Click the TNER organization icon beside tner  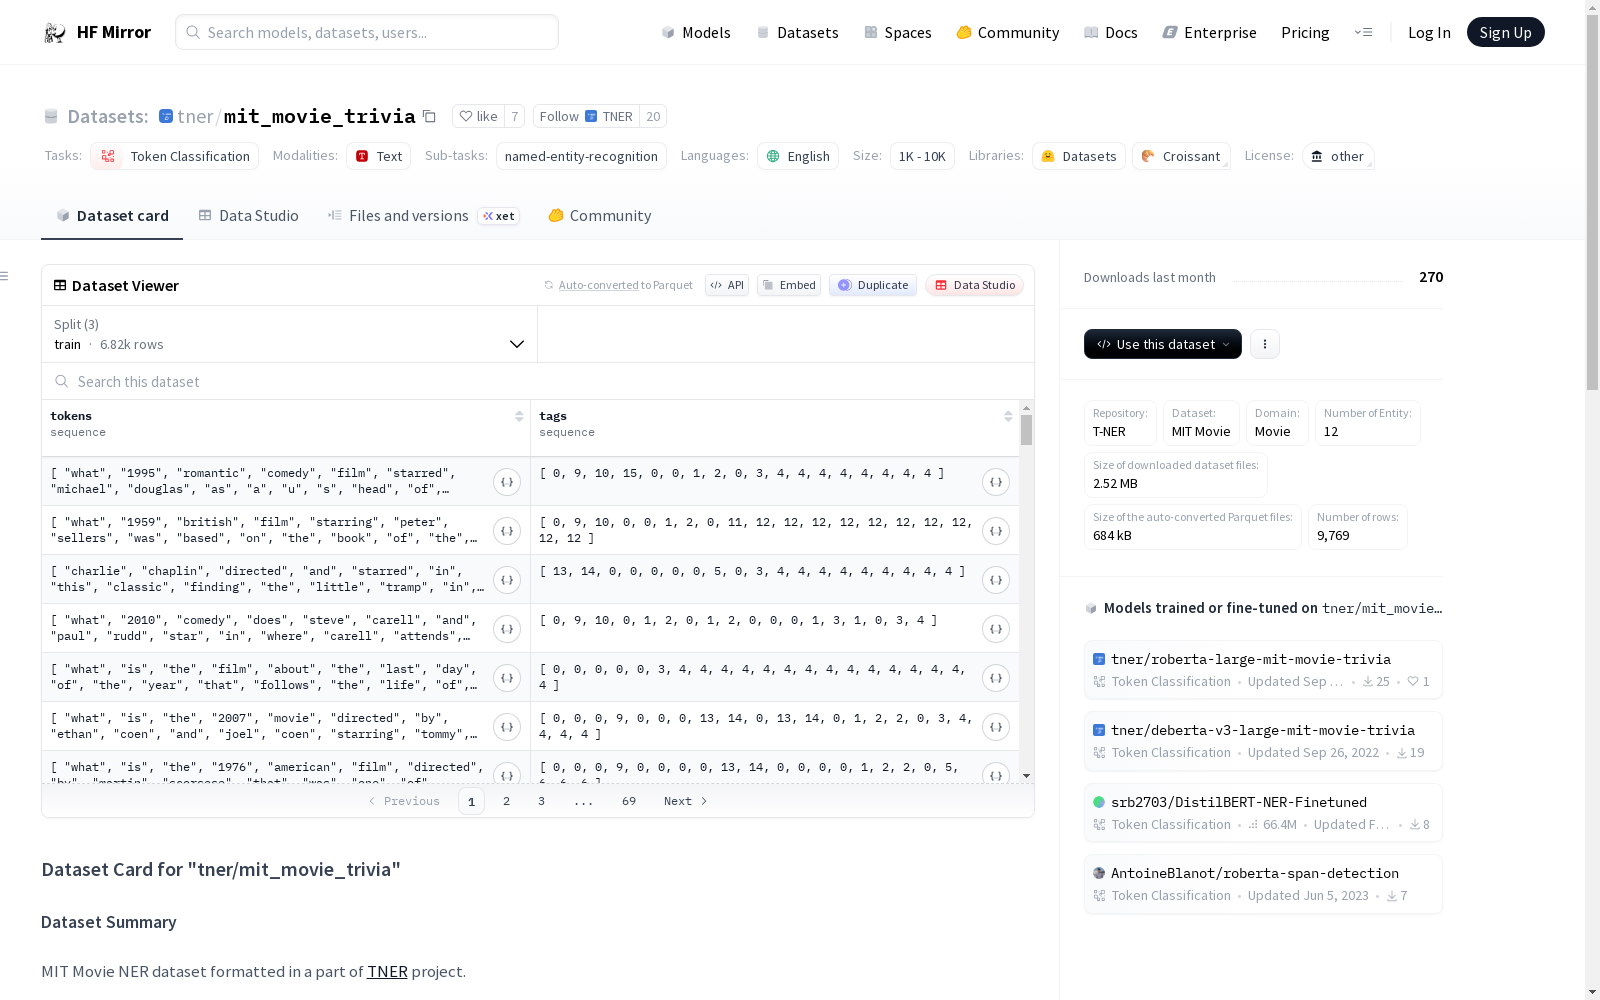coord(166,116)
